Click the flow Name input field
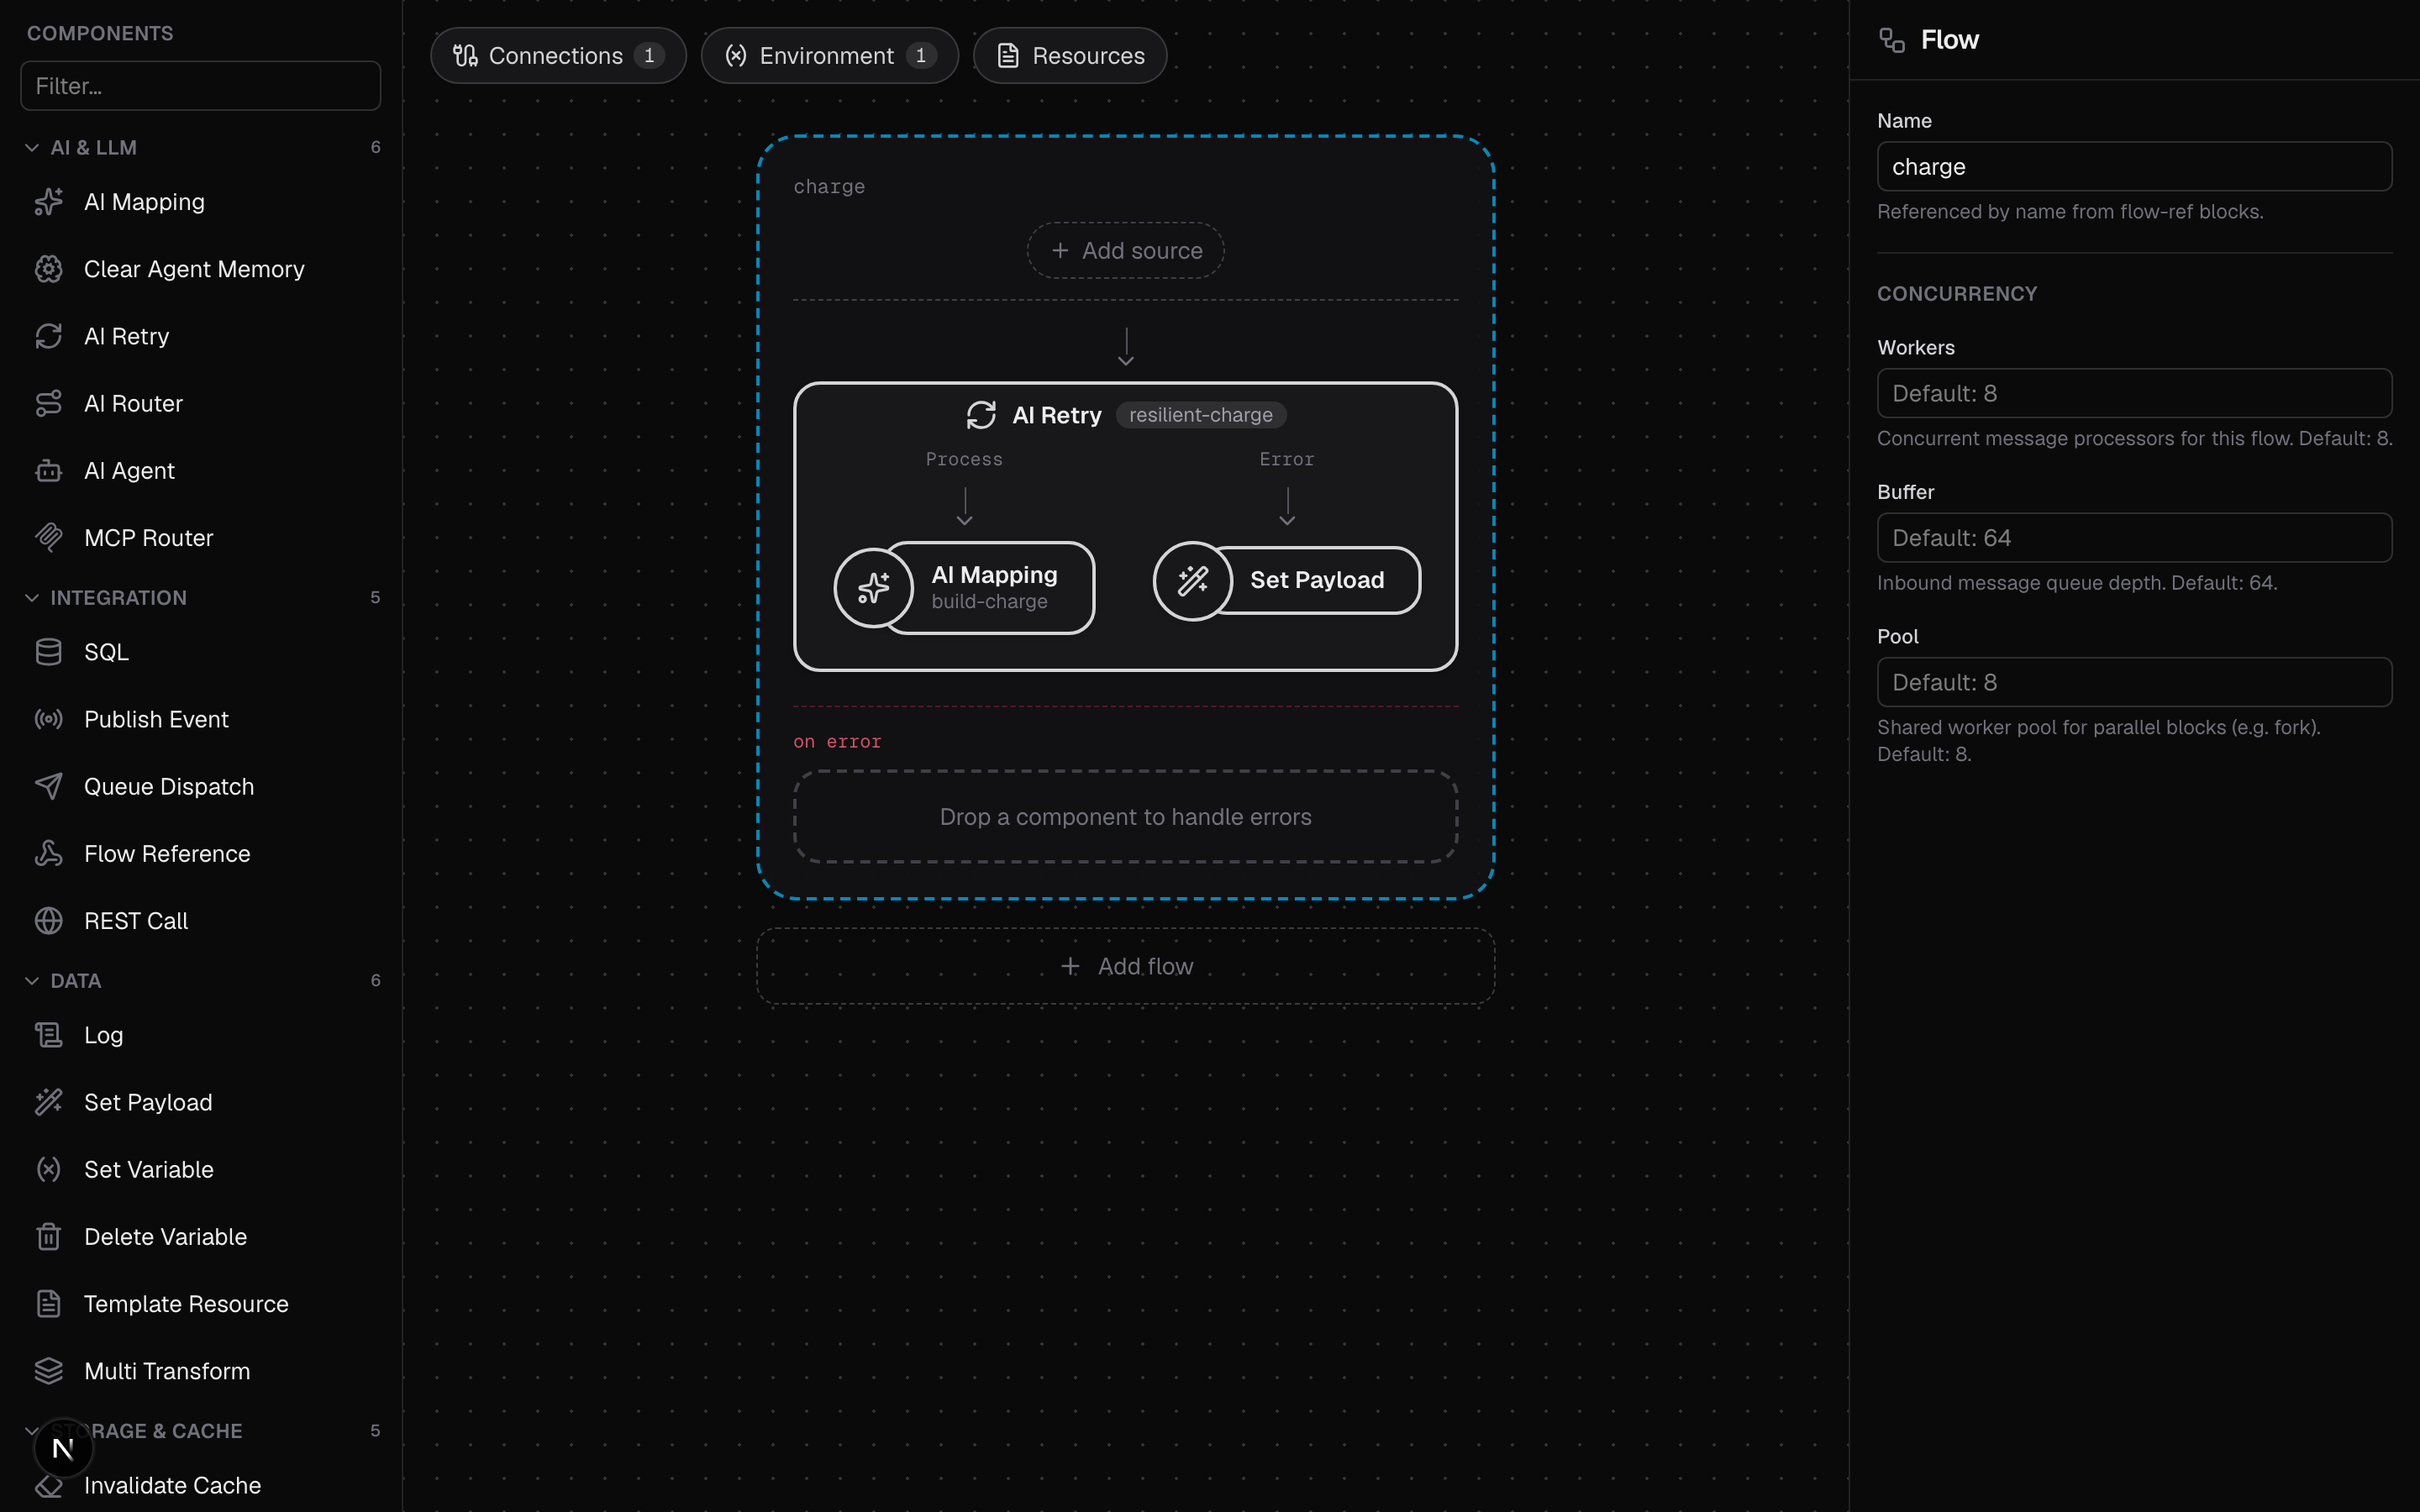The height and width of the screenshot is (1512, 2420). [x=2134, y=166]
